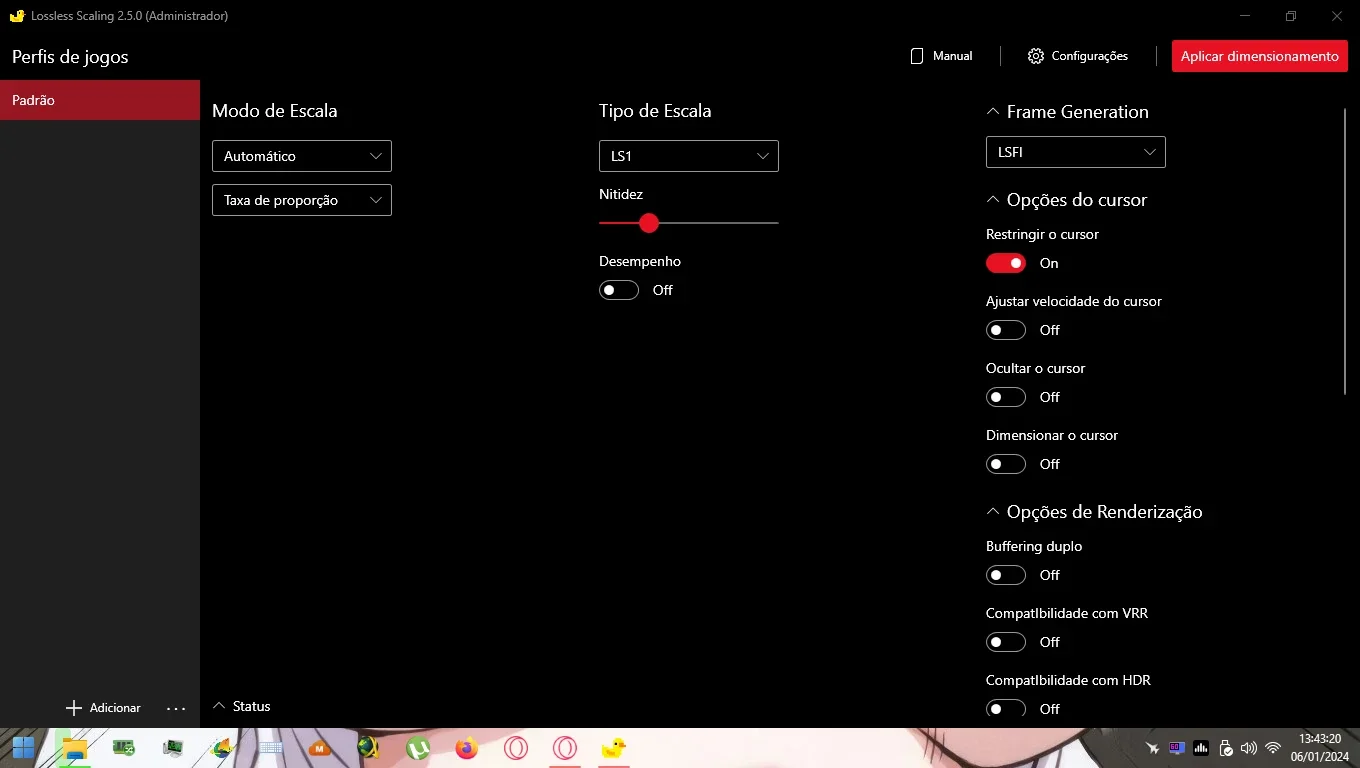
Task: Open the Lossless Scaling duck taskbar icon
Action: click(x=614, y=748)
